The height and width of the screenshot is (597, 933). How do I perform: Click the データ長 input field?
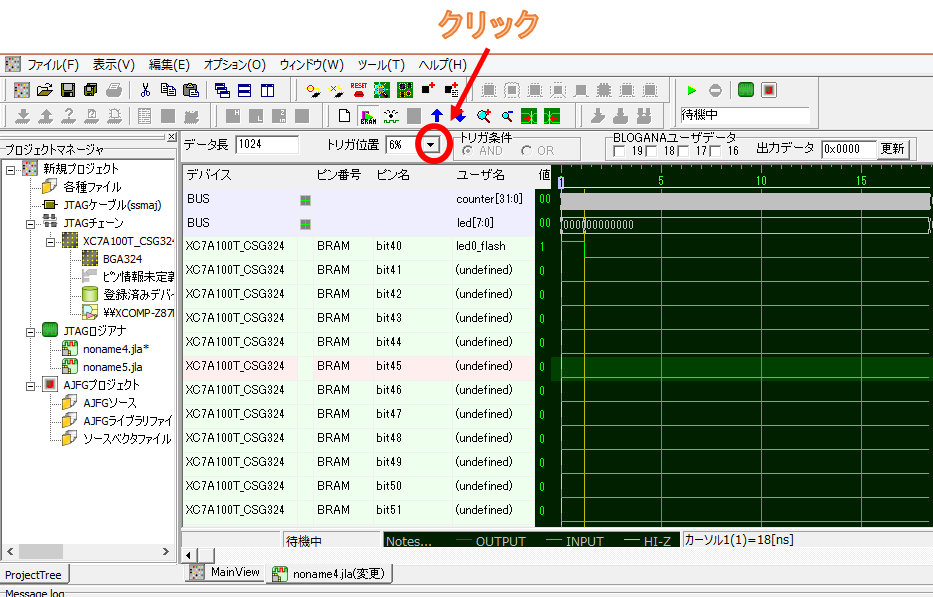point(267,145)
